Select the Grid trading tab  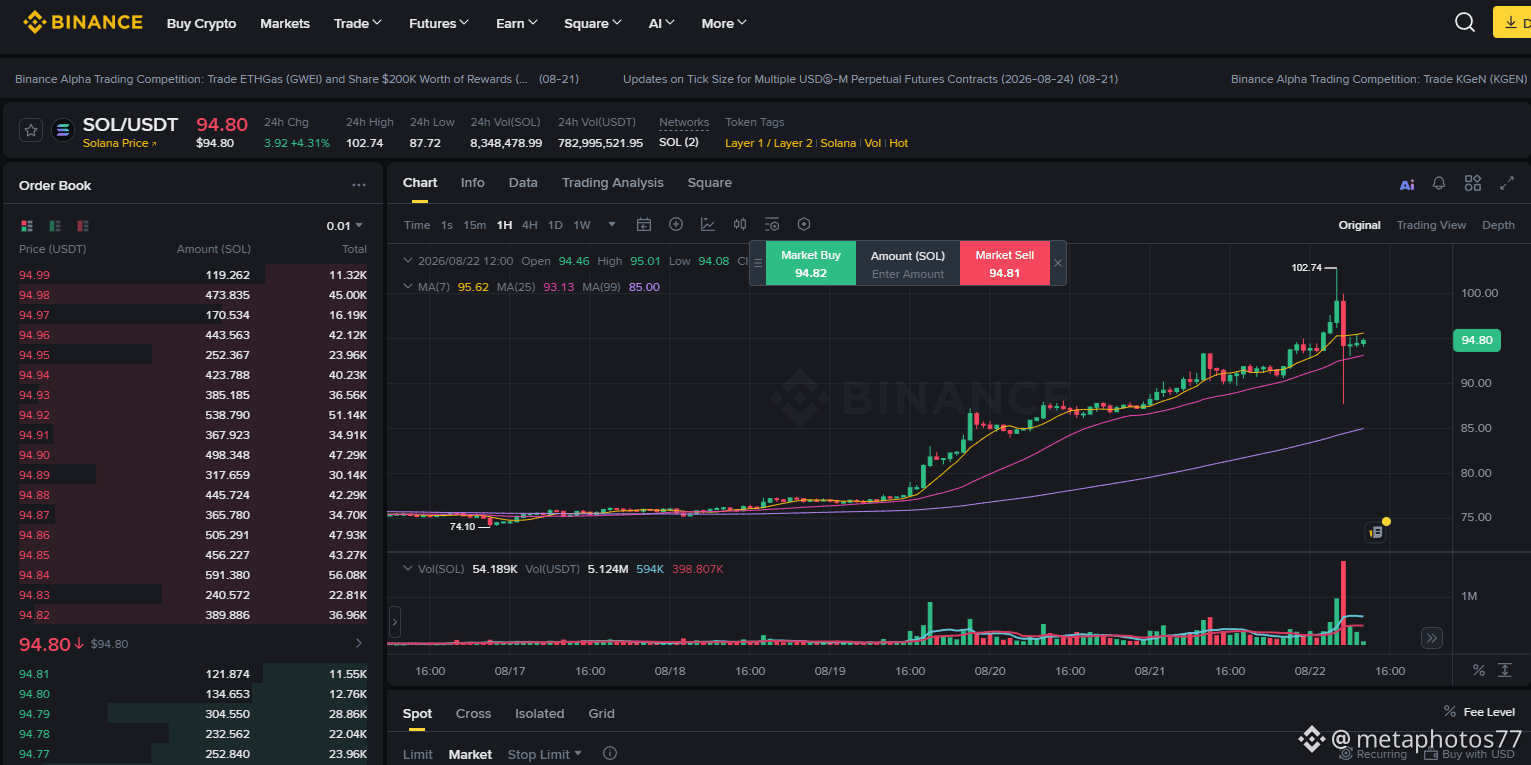[x=601, y=713]
